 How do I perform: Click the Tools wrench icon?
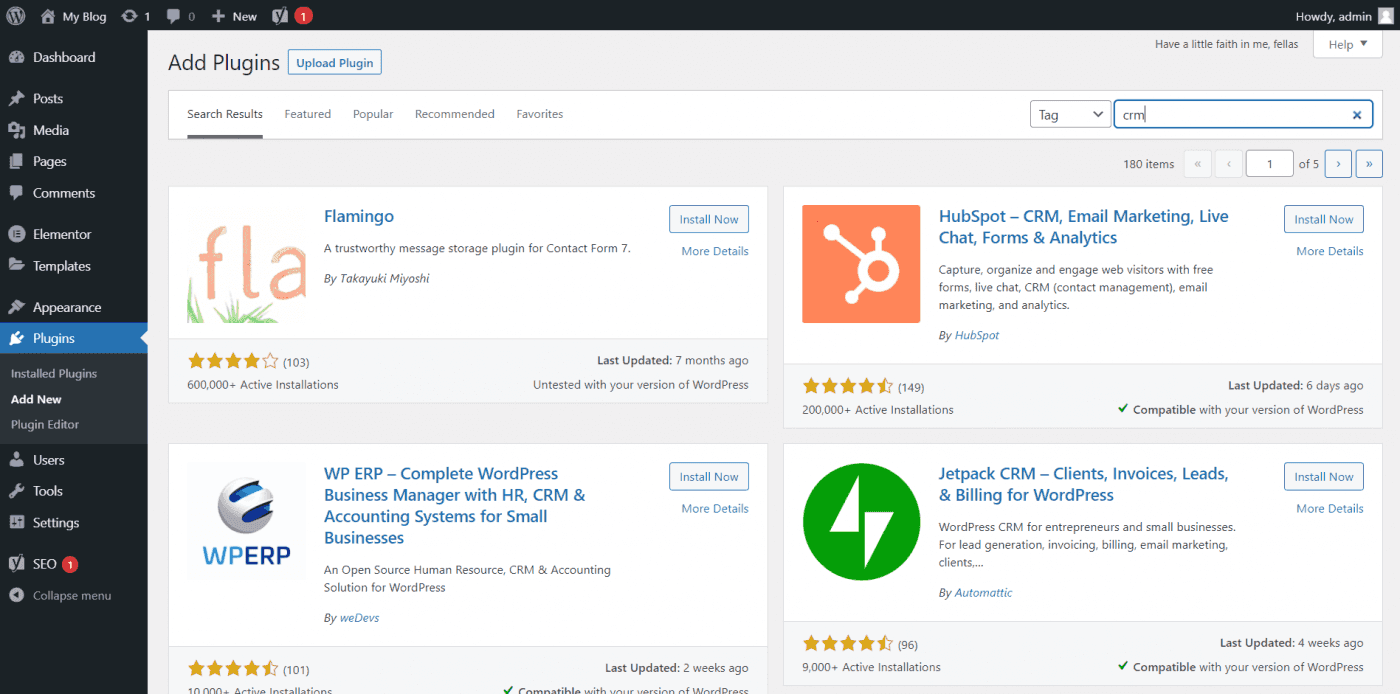(x=16, y=491)
